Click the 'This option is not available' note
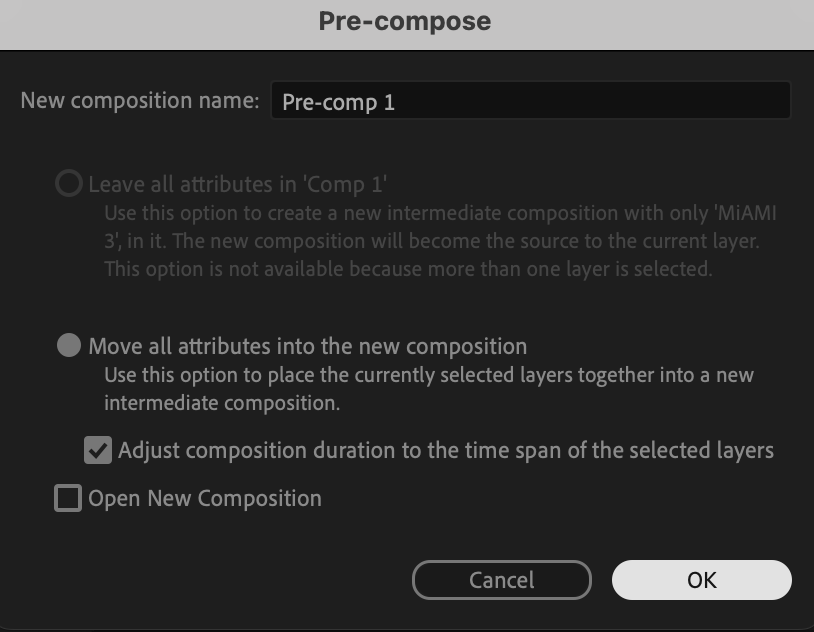Image resolution: width=814 pixels, height=632 pixels. (408, 269)
